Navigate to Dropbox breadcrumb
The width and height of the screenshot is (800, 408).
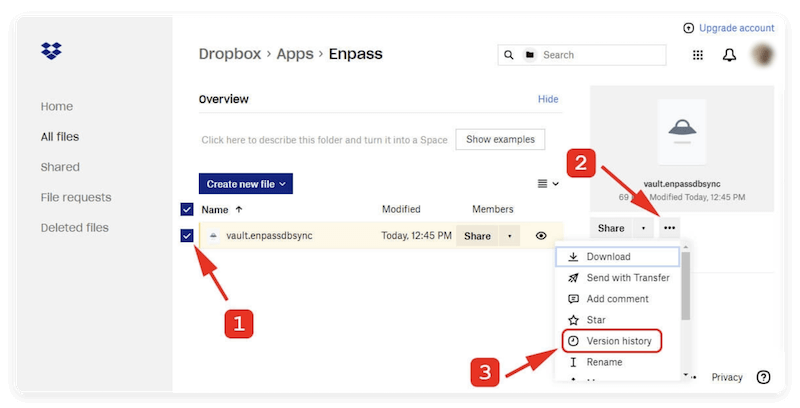[230, 54]
